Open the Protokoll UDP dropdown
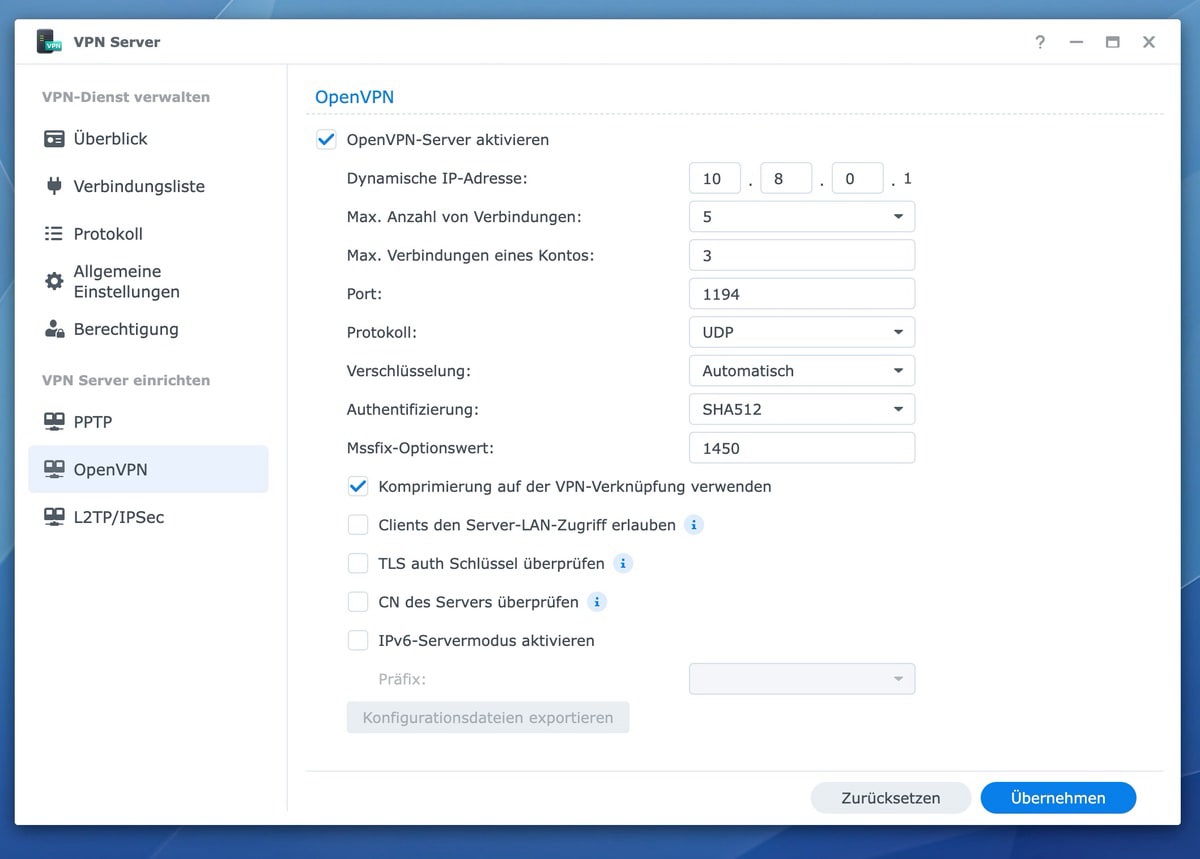Image resolution: width=1200 pixels, height=859 pixels. [x=801, y=332]
